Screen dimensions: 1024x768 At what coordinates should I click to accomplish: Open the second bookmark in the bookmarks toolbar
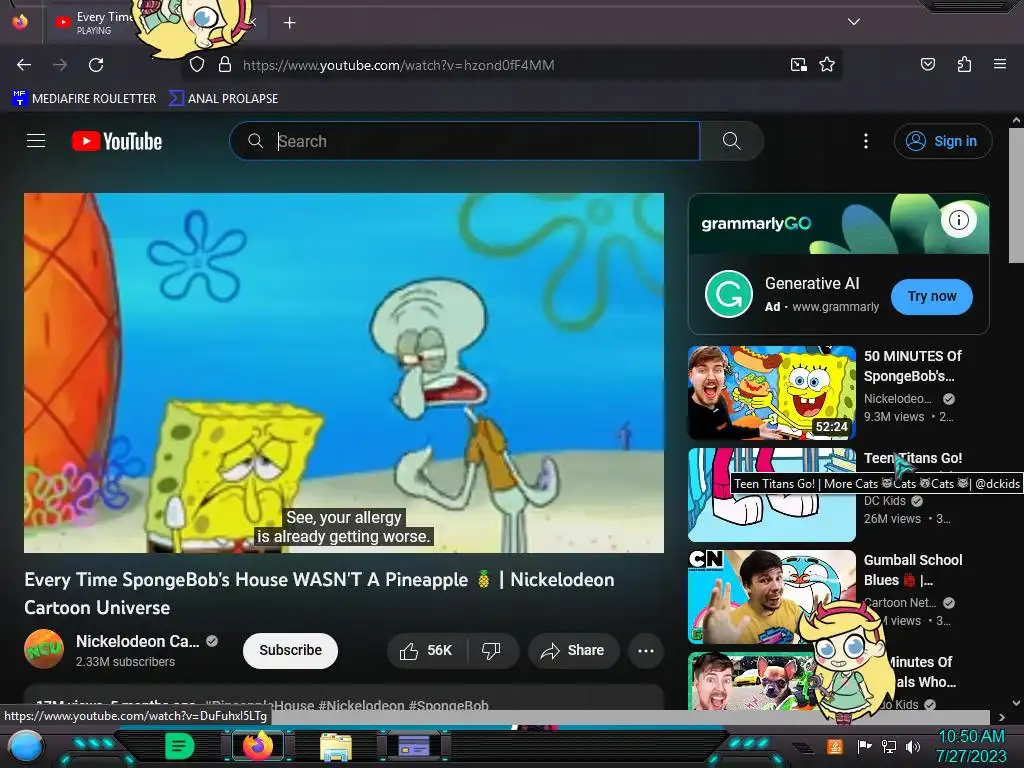click(x=223, y=99)
